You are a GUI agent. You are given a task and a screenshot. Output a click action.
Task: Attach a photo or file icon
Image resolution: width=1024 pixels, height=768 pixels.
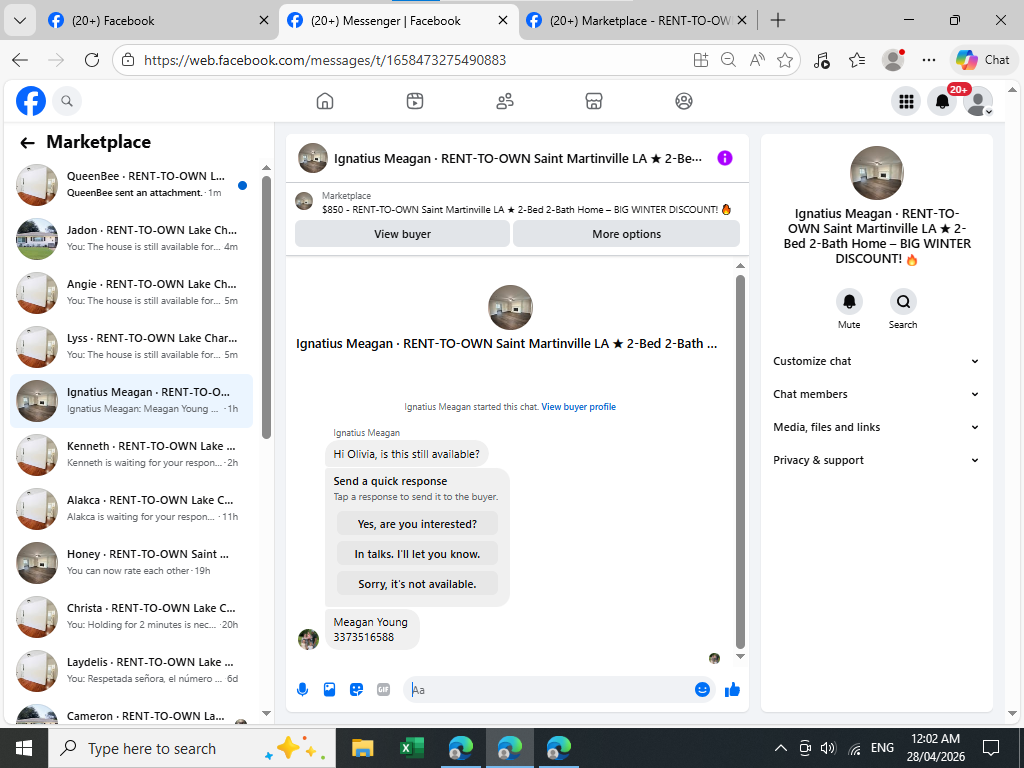[x=329, y=690]
